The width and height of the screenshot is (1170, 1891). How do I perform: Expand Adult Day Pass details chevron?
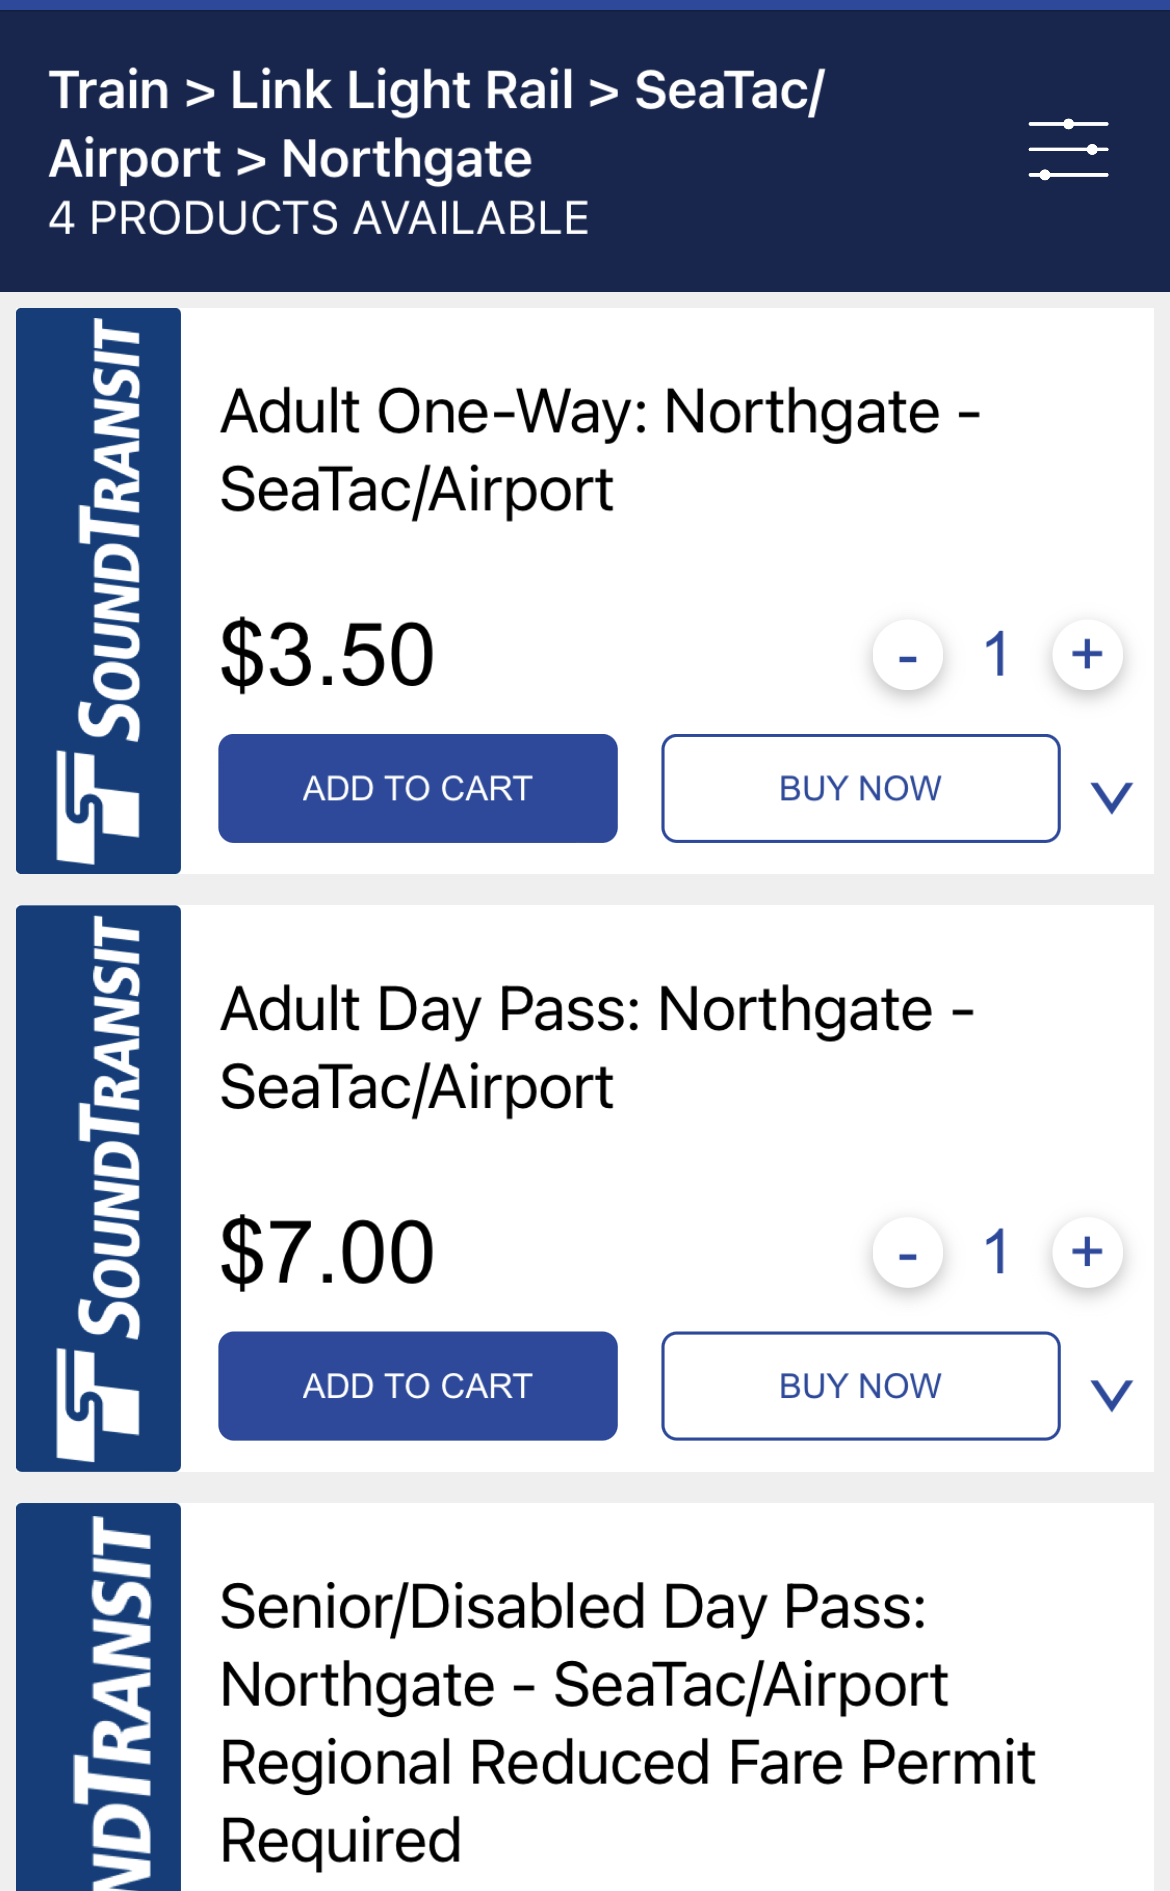tap(1111, 1394)
